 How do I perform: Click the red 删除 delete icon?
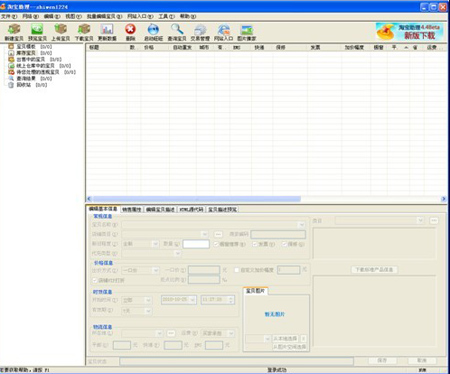click(130, 33)
